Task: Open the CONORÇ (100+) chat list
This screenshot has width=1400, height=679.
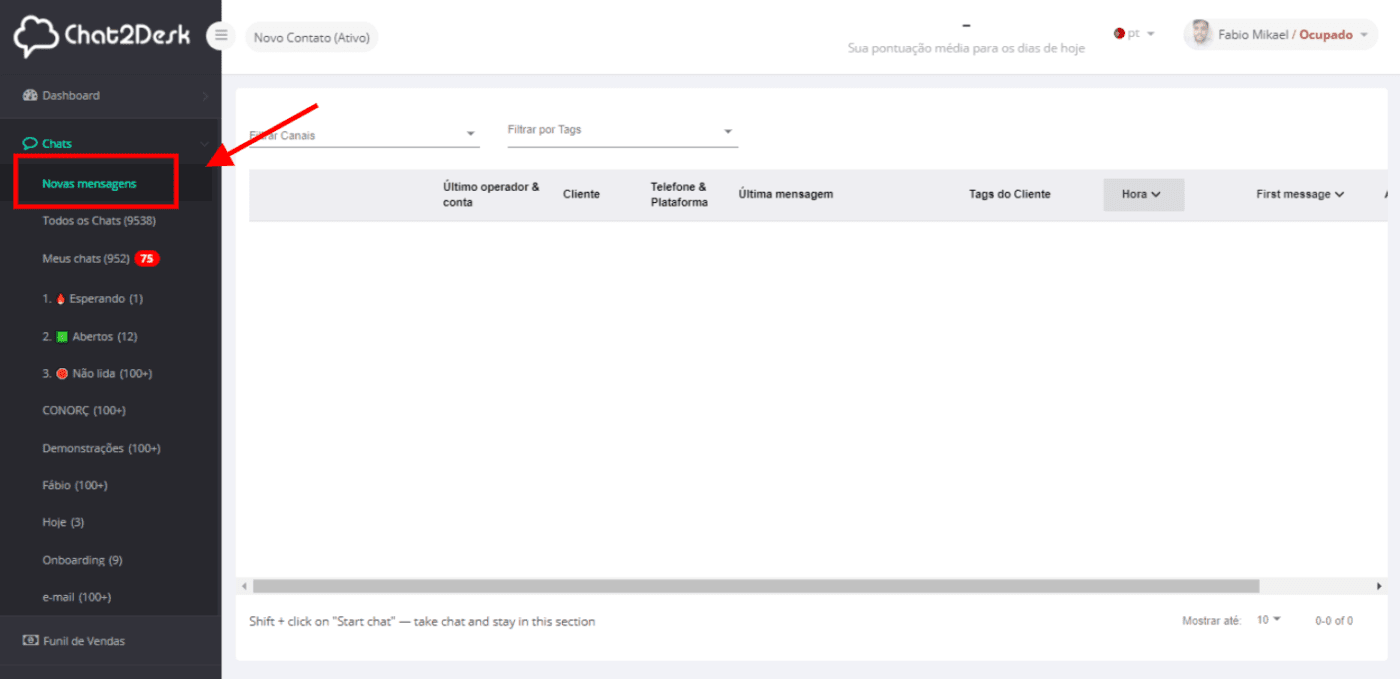Action: (84, 411)
